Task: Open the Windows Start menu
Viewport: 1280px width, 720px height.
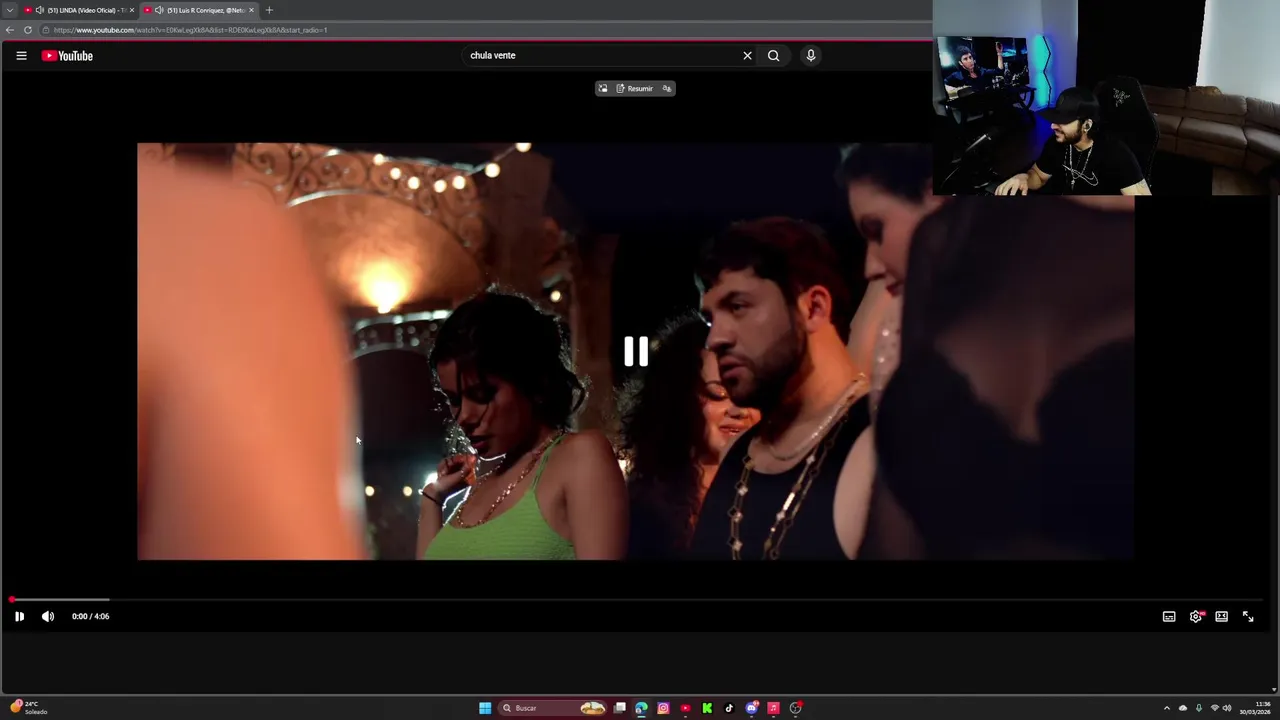Action: pyautogui.click(x=485, y=708)
